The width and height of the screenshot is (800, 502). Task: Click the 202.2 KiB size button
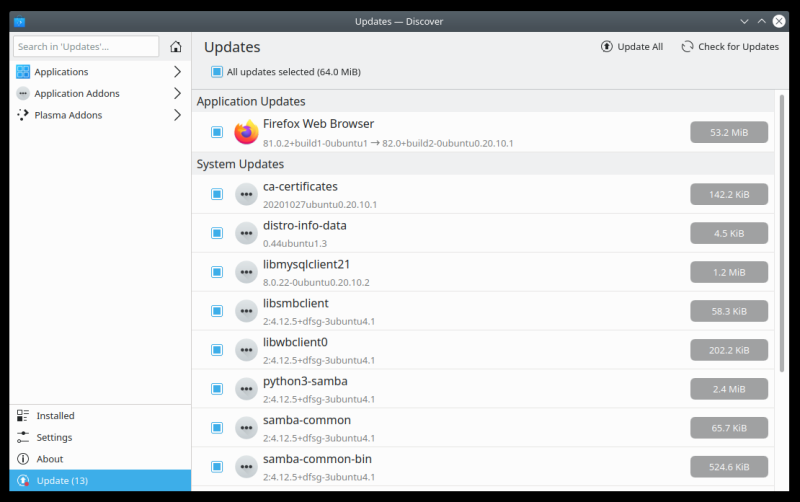729,350
